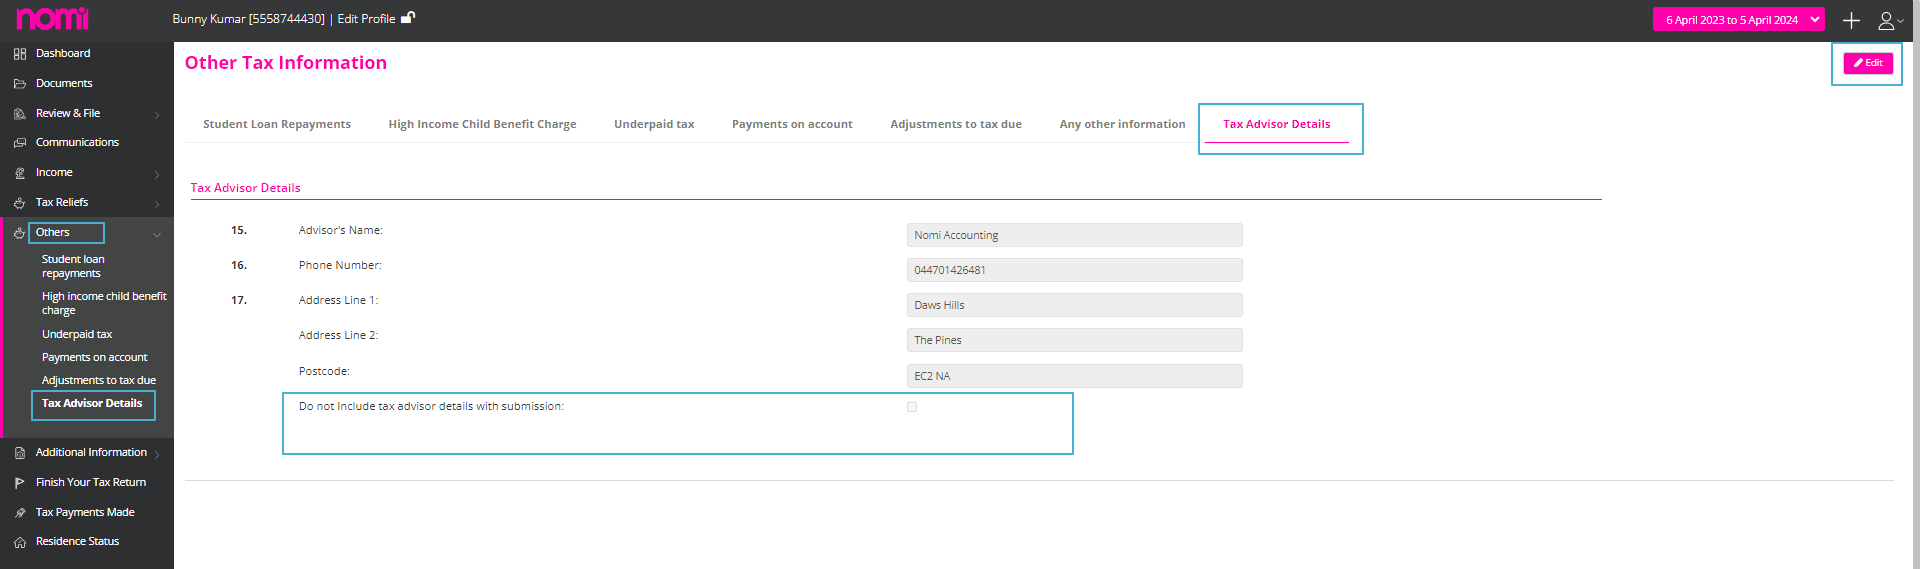Click the Review & File icon
Screen dimensions: 1920x569
20,114
